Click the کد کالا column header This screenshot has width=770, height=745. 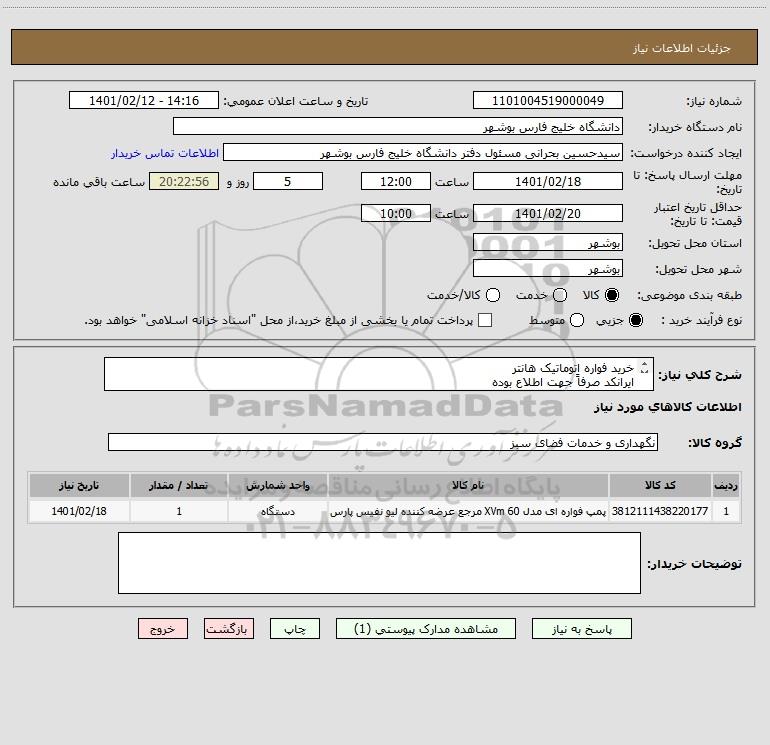(660, 486)
